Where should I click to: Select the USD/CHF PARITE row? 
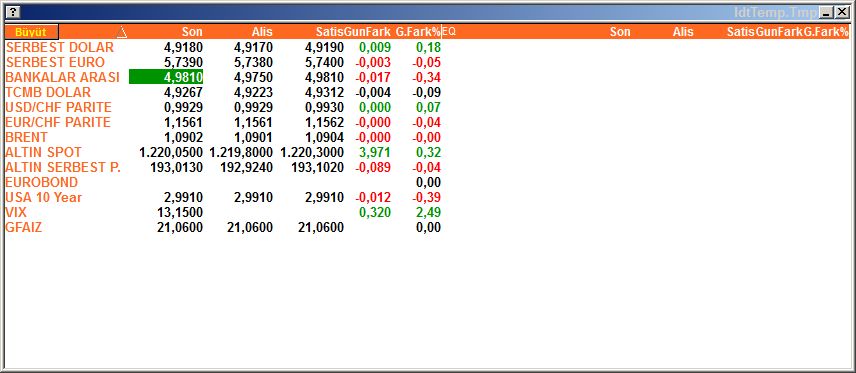[x=223, y=107]
